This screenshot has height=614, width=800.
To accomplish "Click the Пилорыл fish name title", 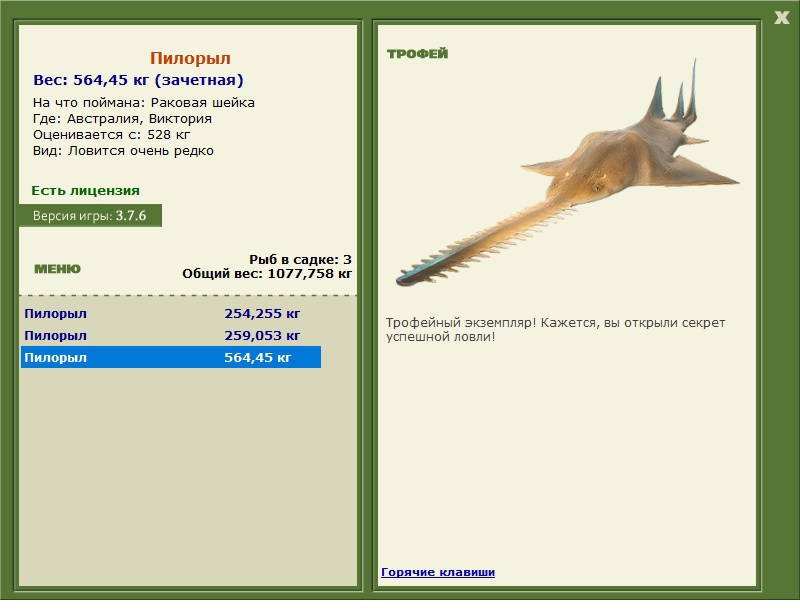I will [190, 58].
